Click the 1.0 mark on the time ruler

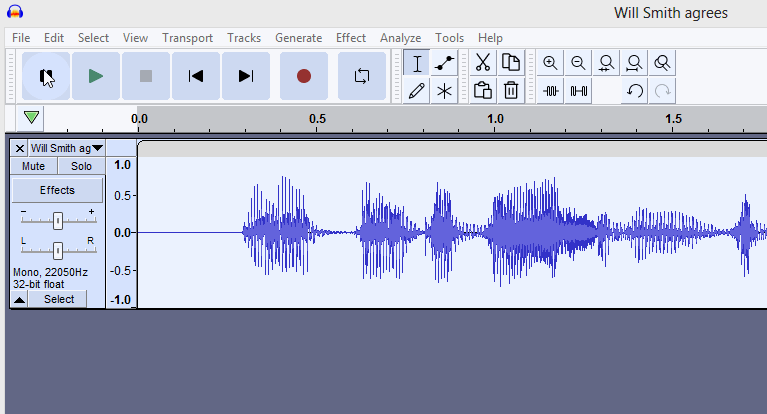[495, 119]
